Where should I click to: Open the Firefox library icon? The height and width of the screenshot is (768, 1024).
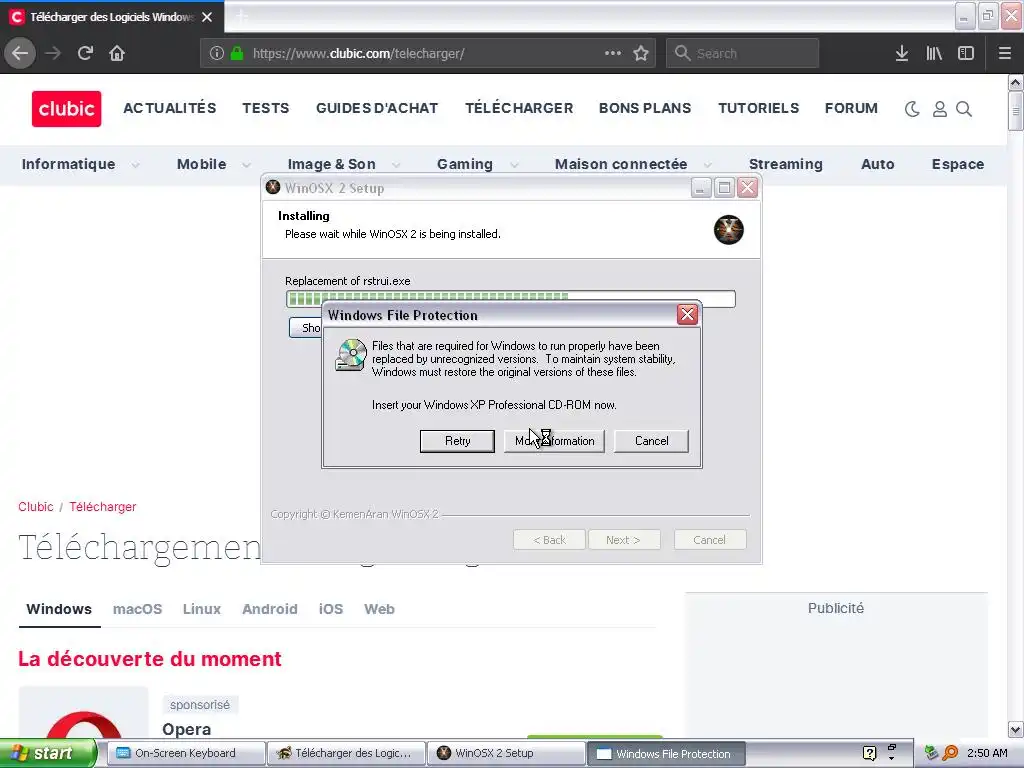(934, 53)
